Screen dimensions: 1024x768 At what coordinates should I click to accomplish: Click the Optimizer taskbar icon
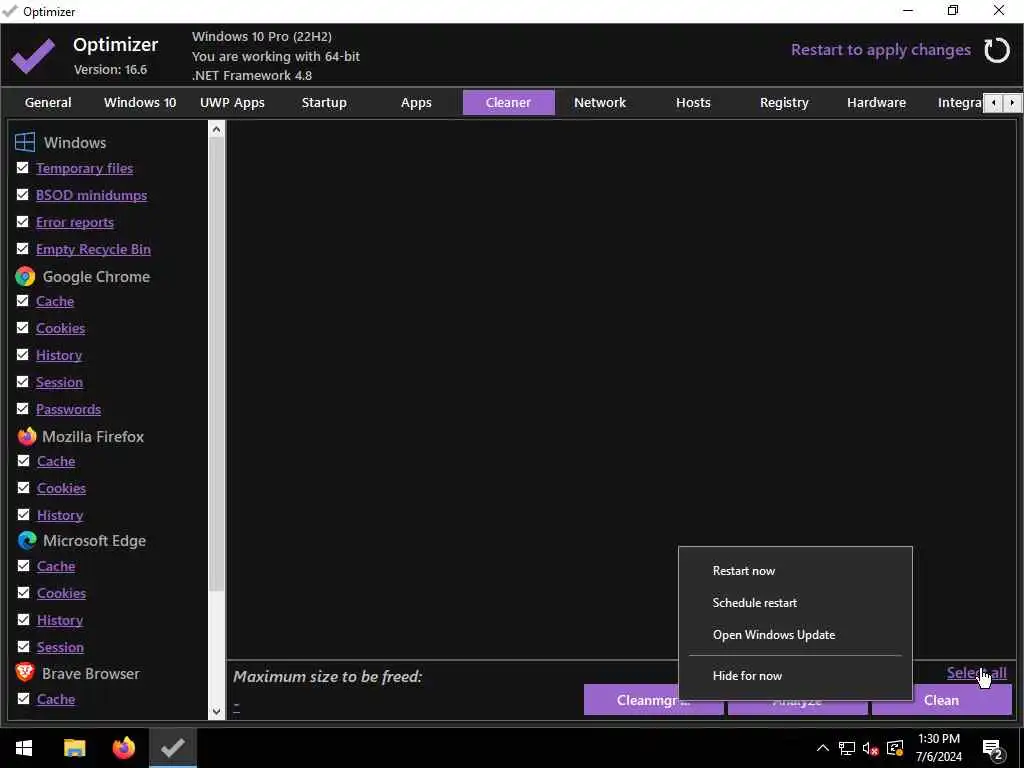pos(172,748)
